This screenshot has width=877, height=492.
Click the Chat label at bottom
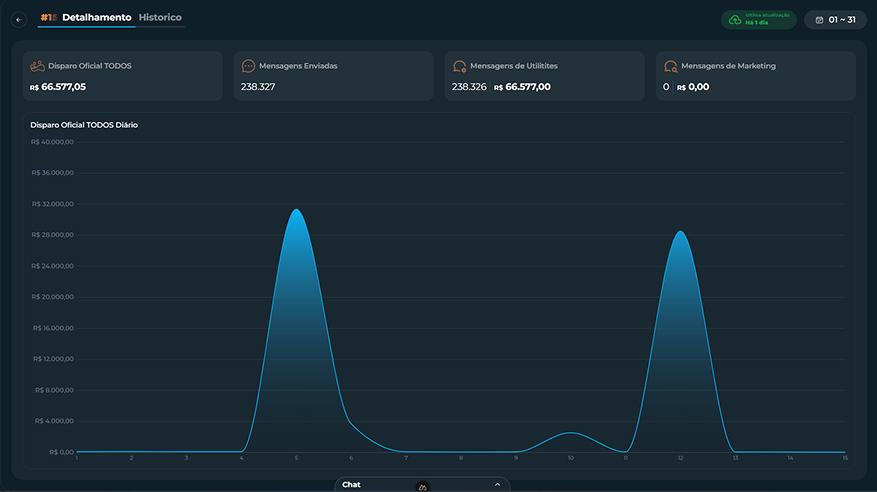tap(351, 485)
